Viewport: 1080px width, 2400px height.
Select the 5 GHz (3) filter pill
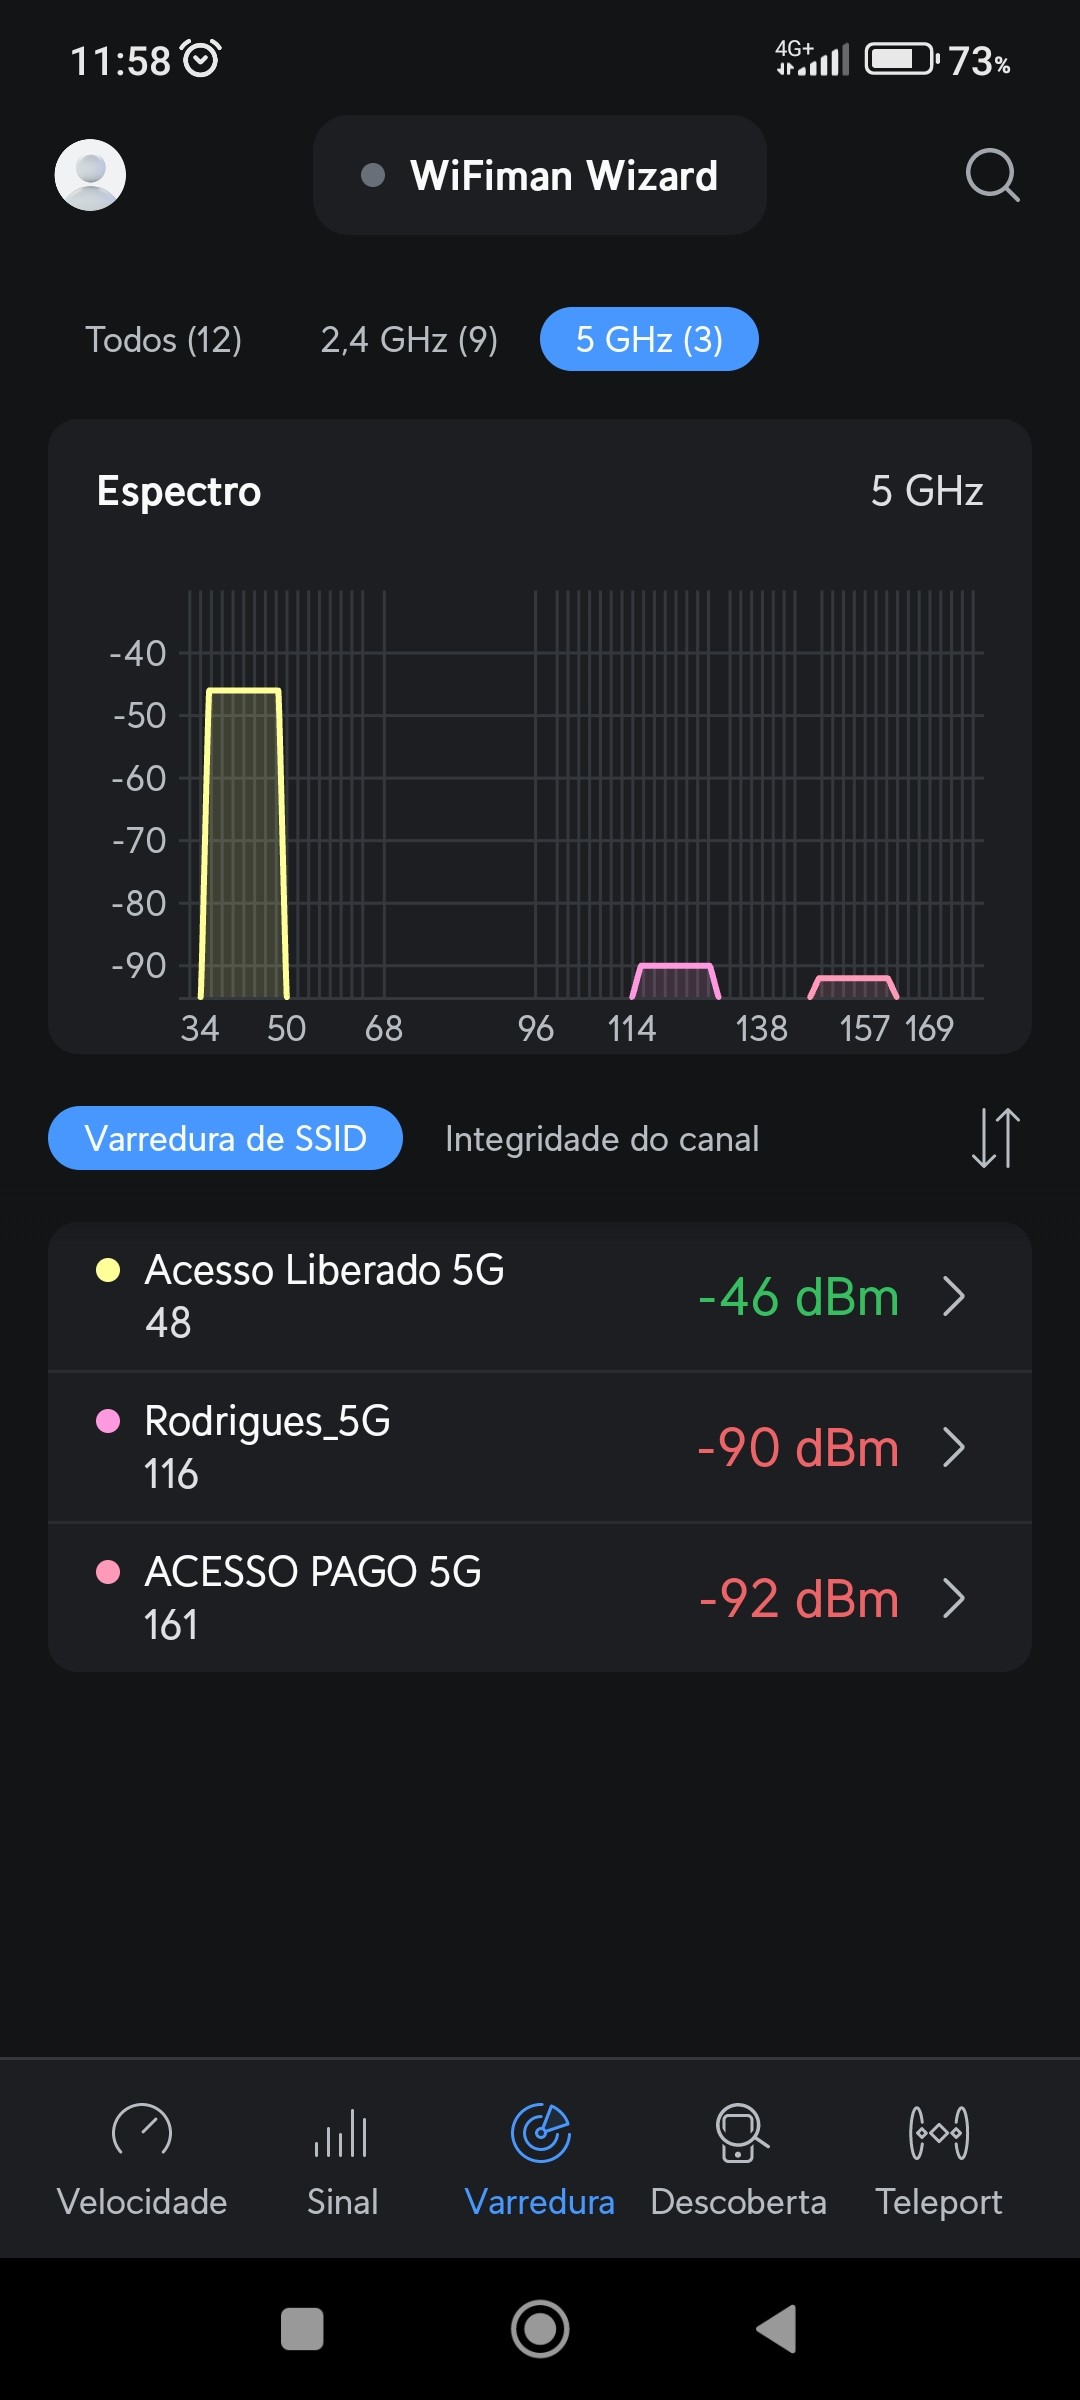tap(649, 340)
